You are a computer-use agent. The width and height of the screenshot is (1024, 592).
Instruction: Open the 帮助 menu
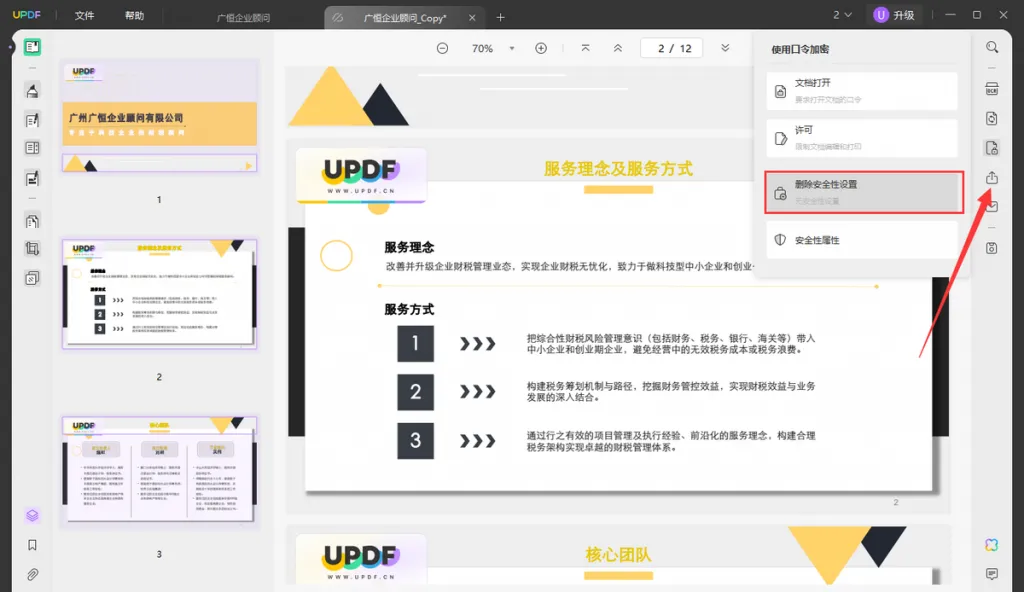pos(135,16)
